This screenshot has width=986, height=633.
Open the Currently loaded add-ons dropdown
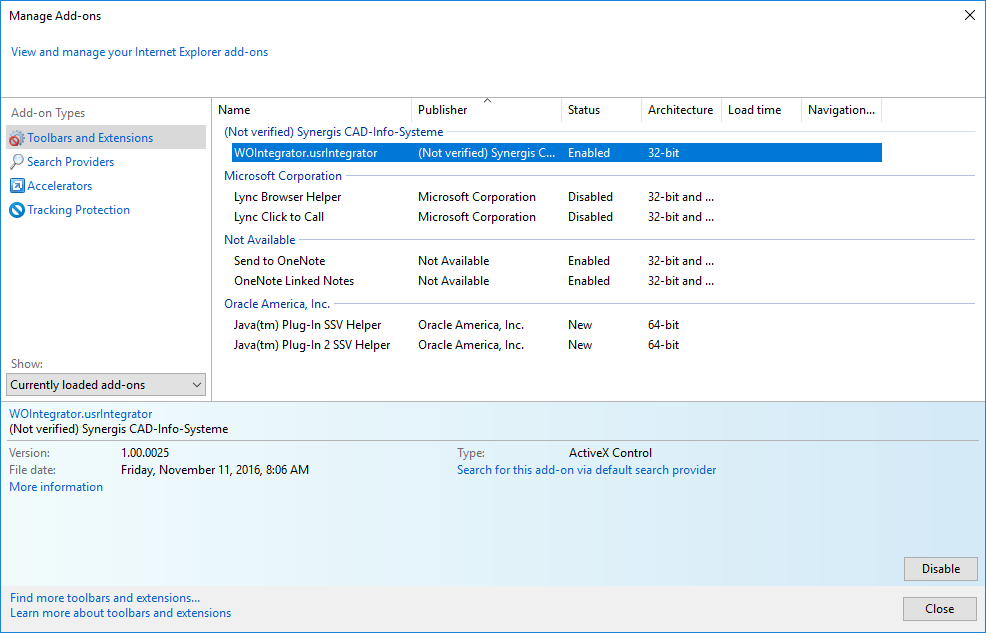pyautogui.click(x=105, y=384)
